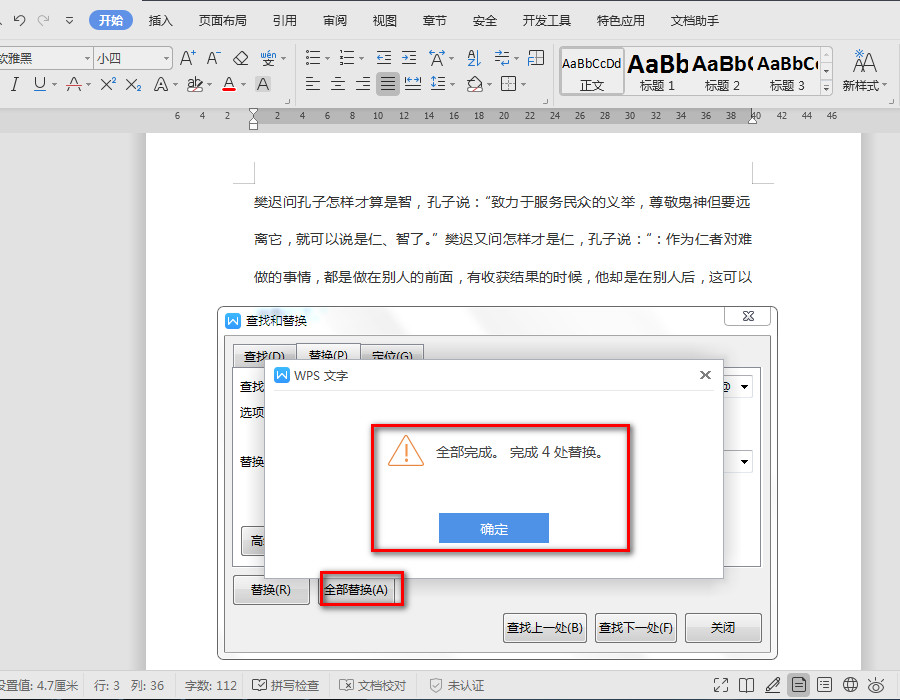Decrease paragraph indent
900x700 pixels.
click(383, 58)
